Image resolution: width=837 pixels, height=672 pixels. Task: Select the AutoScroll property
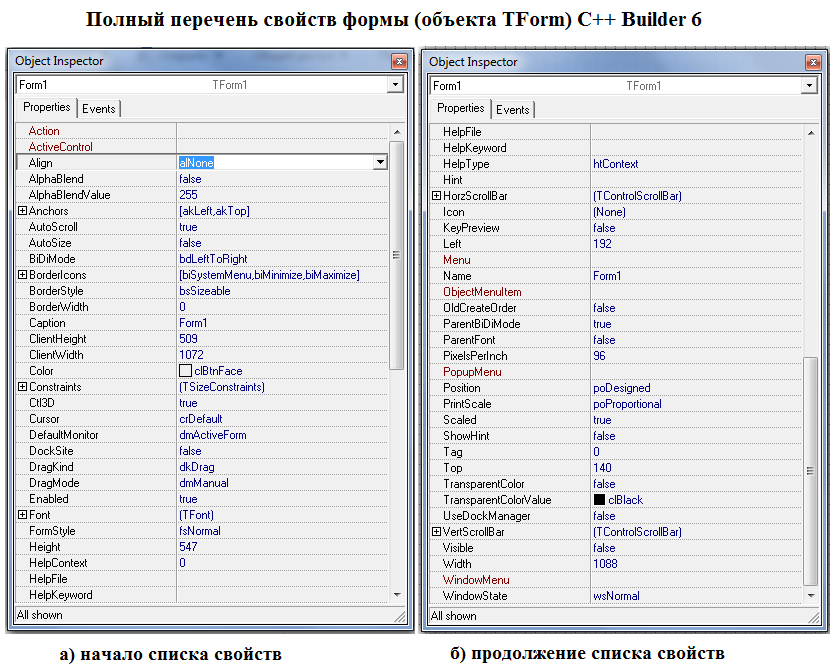click(53, 227)
